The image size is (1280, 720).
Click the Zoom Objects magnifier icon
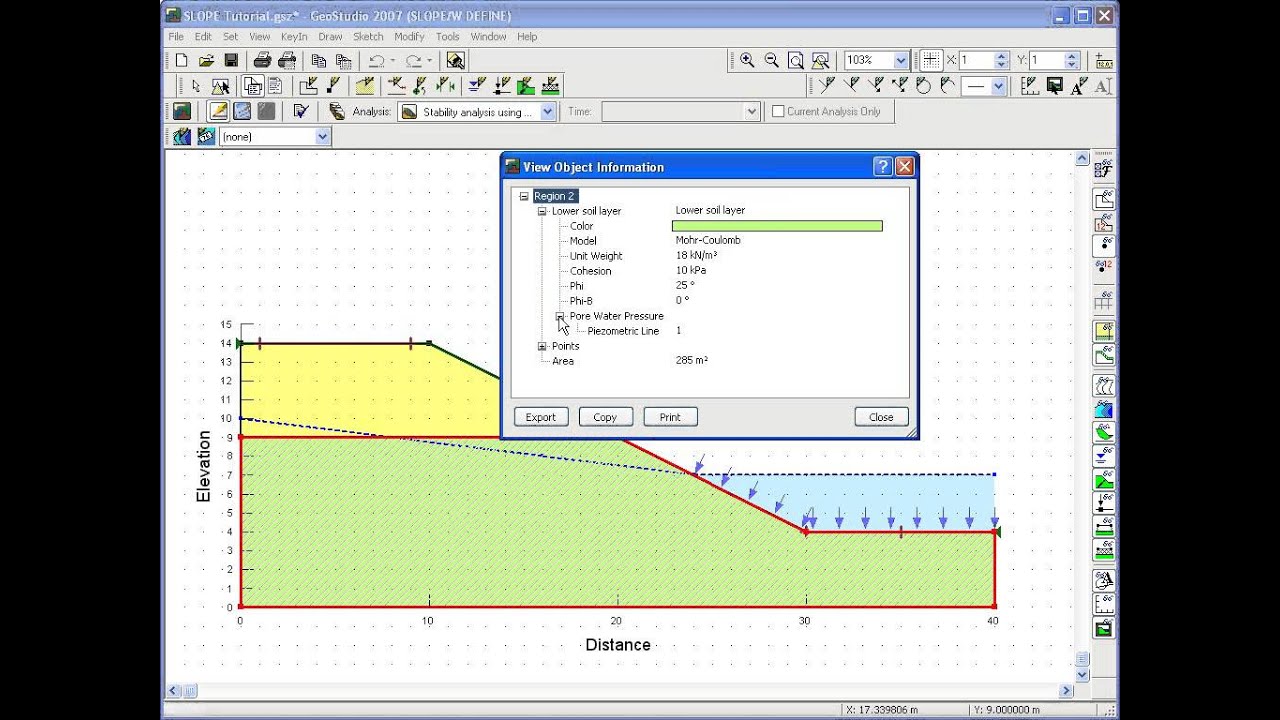pyautogui.click(x=821, y=60)
